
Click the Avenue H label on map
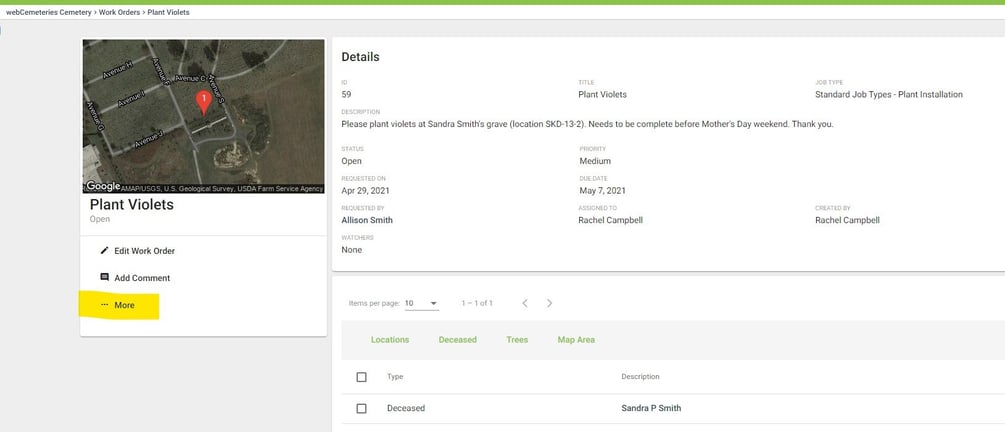(x=118, y=70)
